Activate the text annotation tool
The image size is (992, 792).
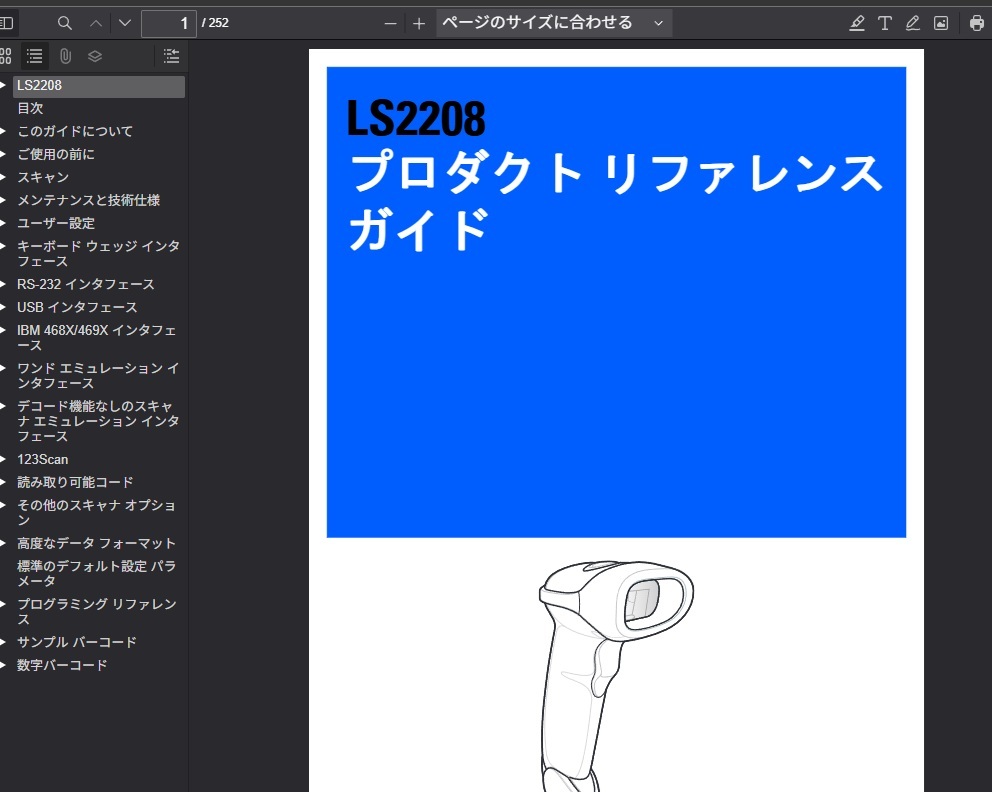pos(885,22)
